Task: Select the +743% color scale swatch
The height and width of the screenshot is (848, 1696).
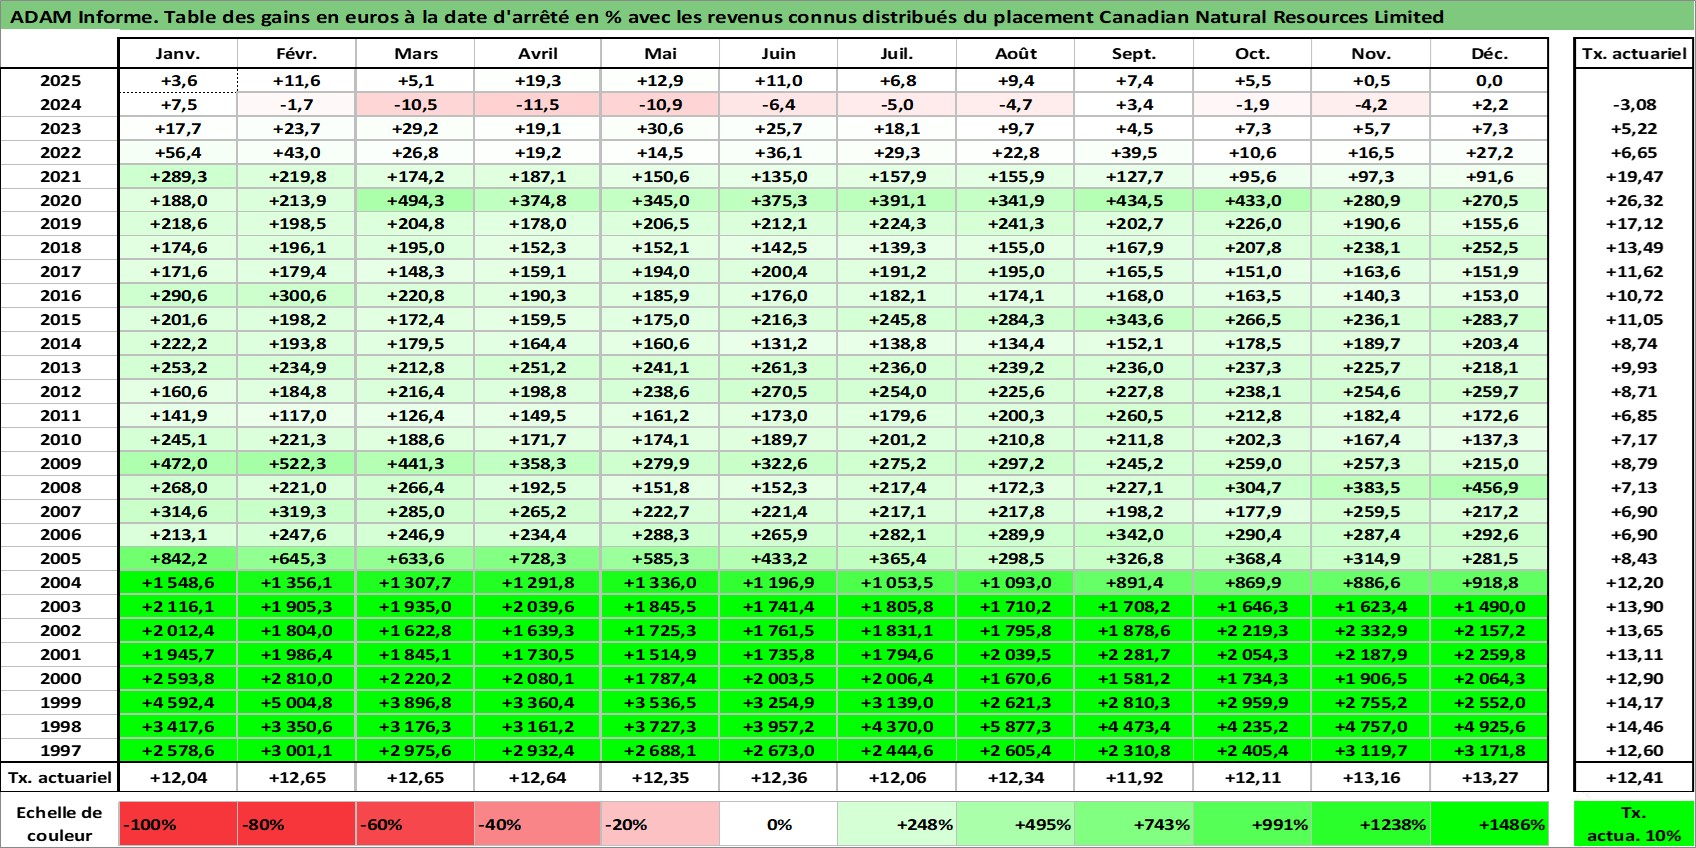Action: click(1134, 824)
